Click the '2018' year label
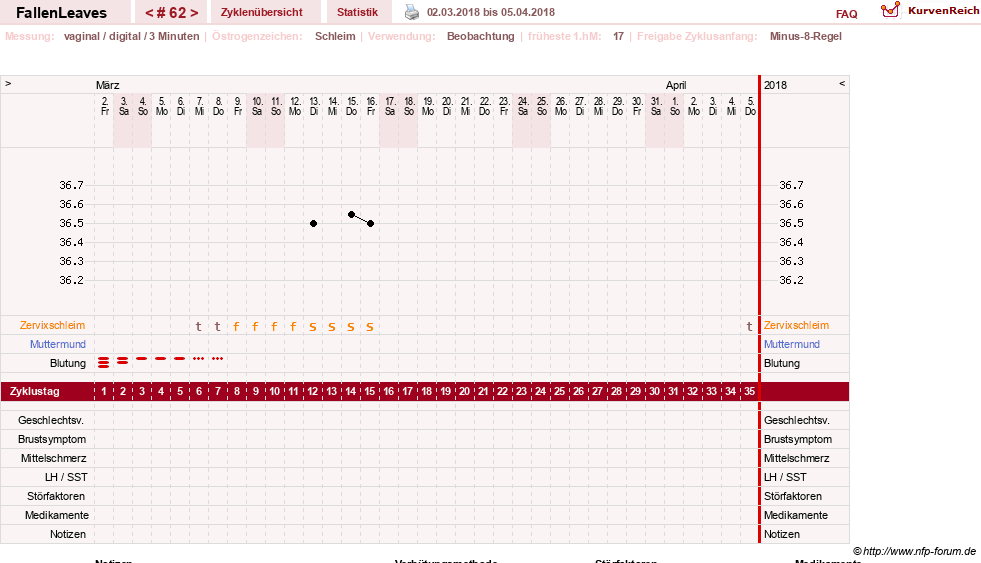Image resolution: width=981 pixels, height=563 pixels. click(775, 85)
